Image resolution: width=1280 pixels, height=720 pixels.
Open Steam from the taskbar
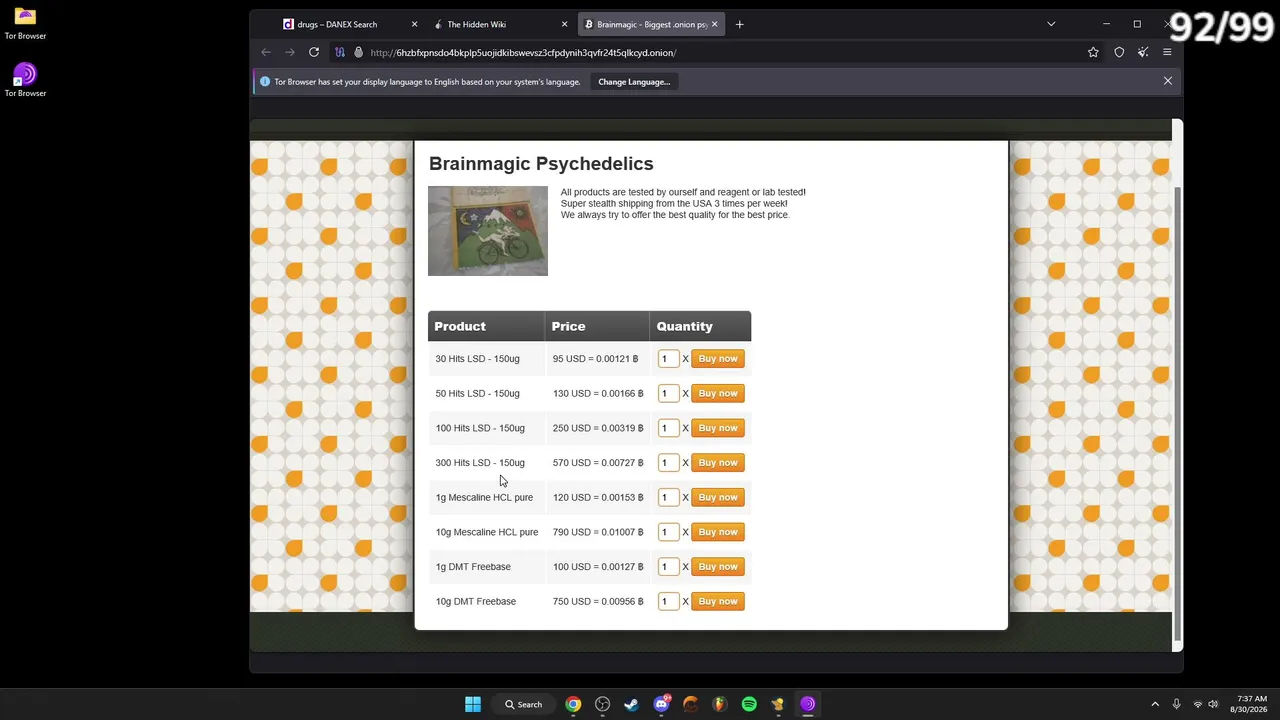631,704
